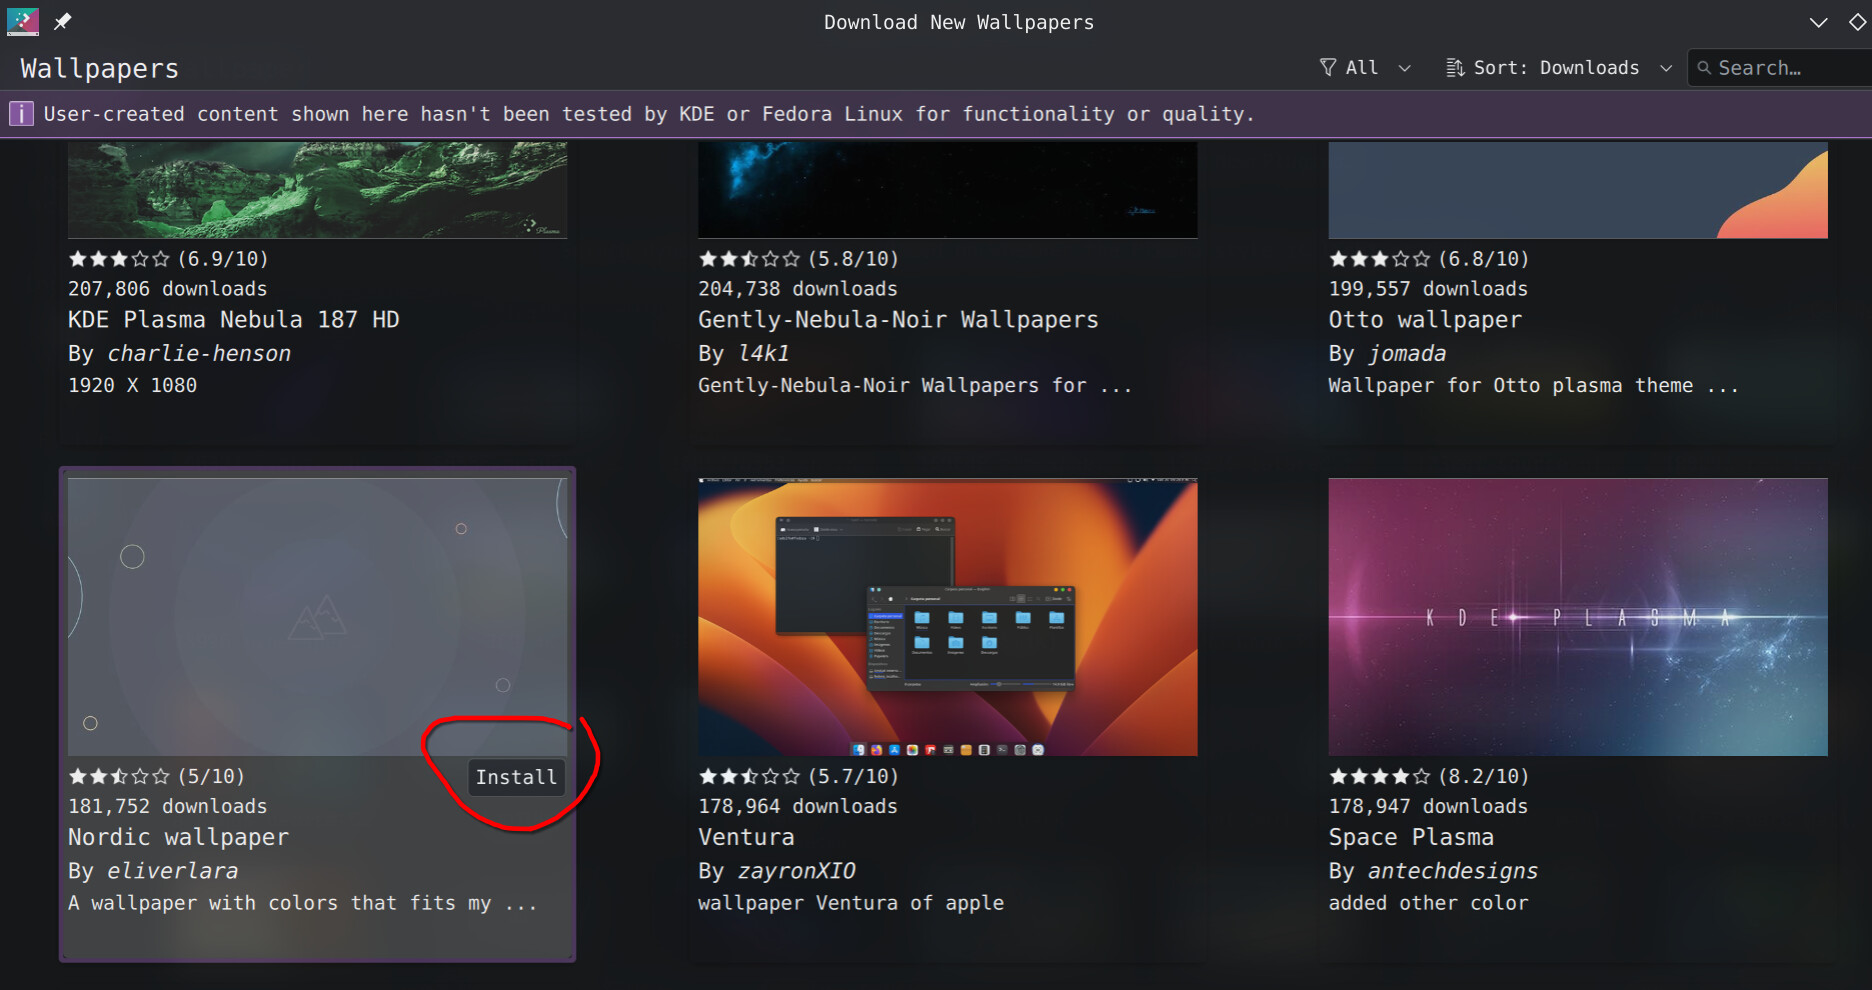
Task: Select the Otto wallpaper thumbnail
Action: coord(1577,190)
